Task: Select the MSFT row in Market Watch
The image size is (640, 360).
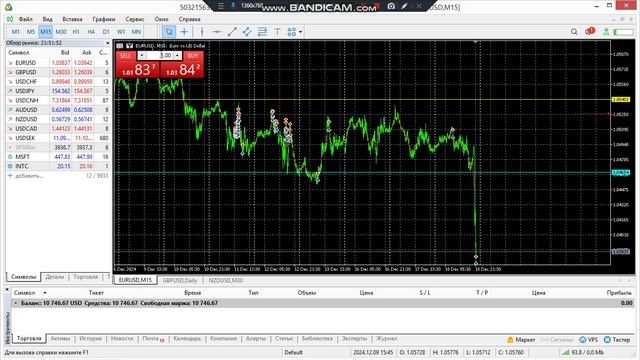Action: click(x=58, y=157)
